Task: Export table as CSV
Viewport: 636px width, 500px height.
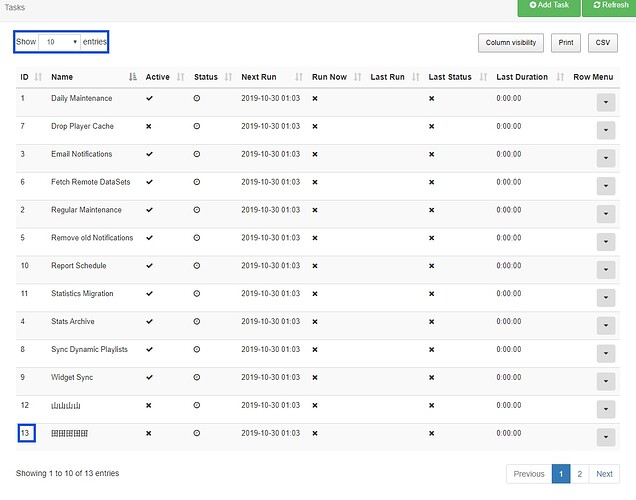Action: click(603, 43)
